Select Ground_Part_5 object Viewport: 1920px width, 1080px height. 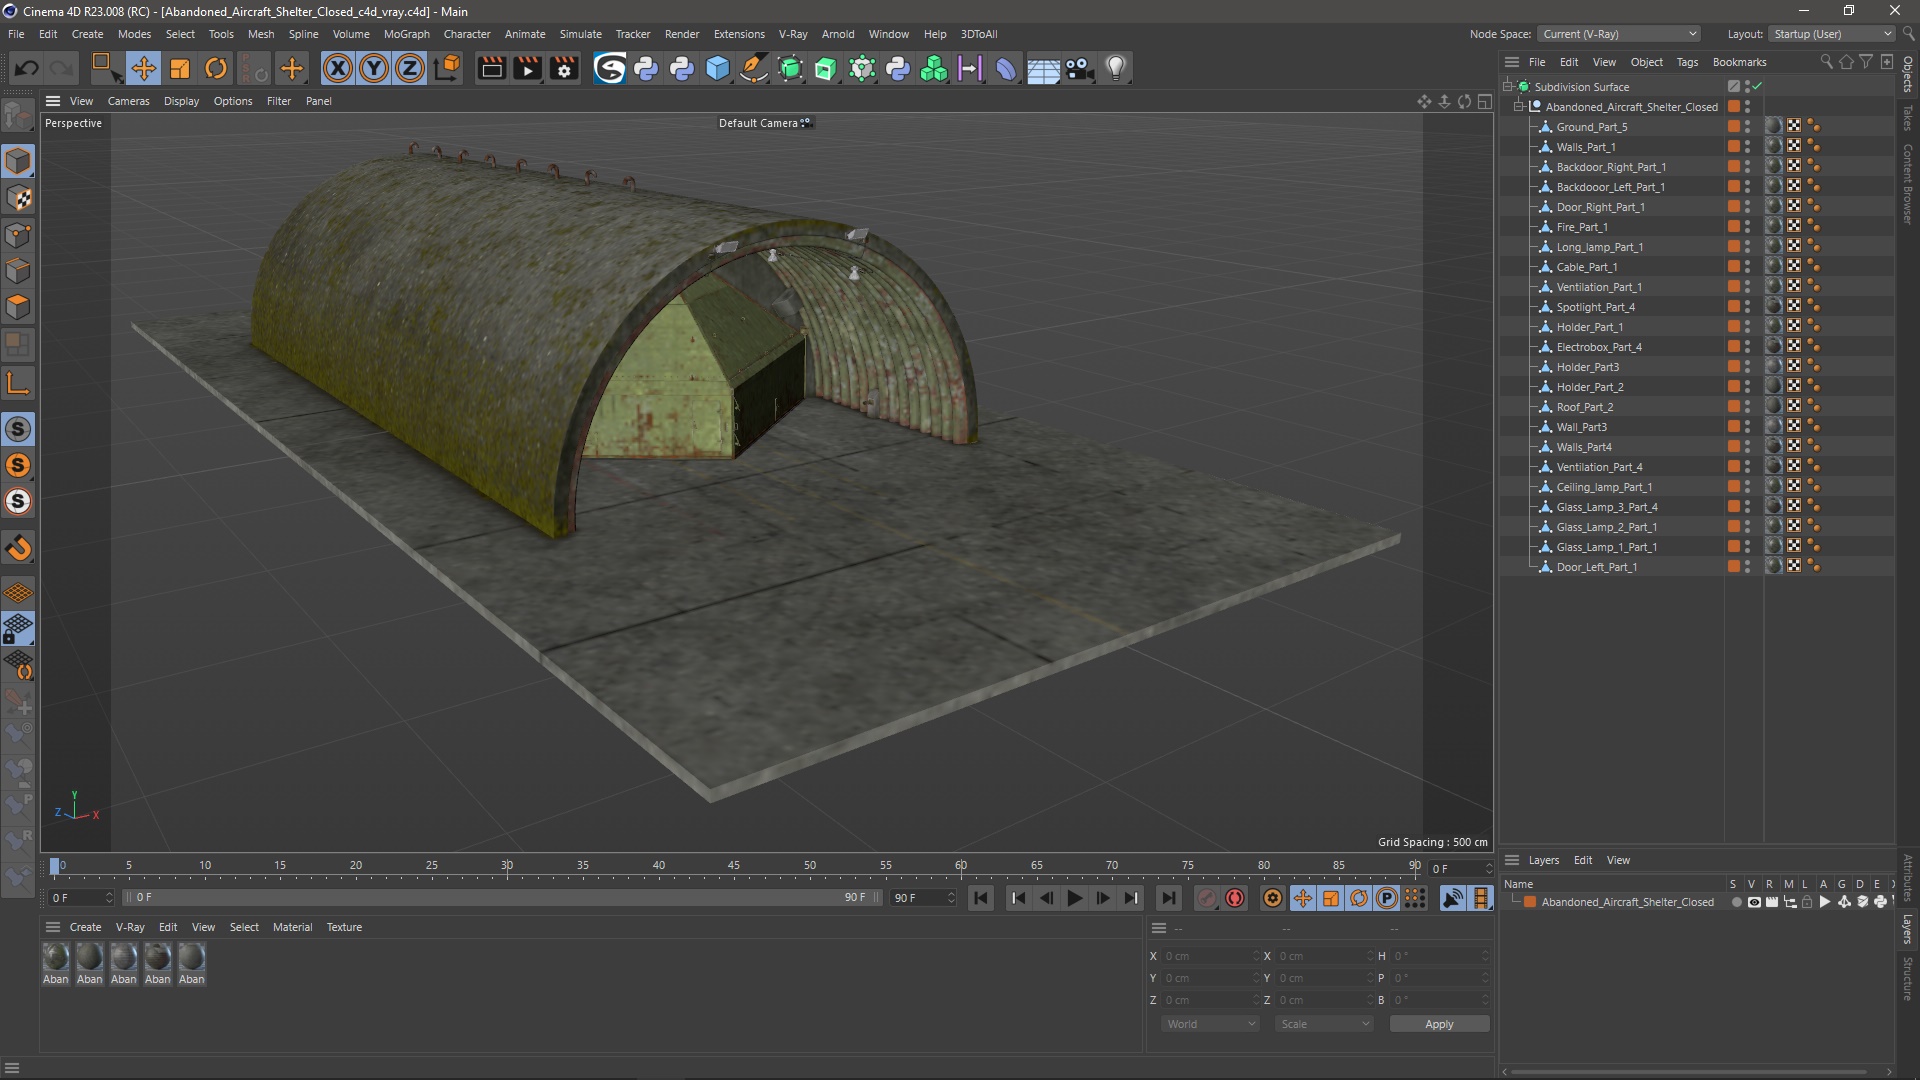click(x=1591, y=127)
